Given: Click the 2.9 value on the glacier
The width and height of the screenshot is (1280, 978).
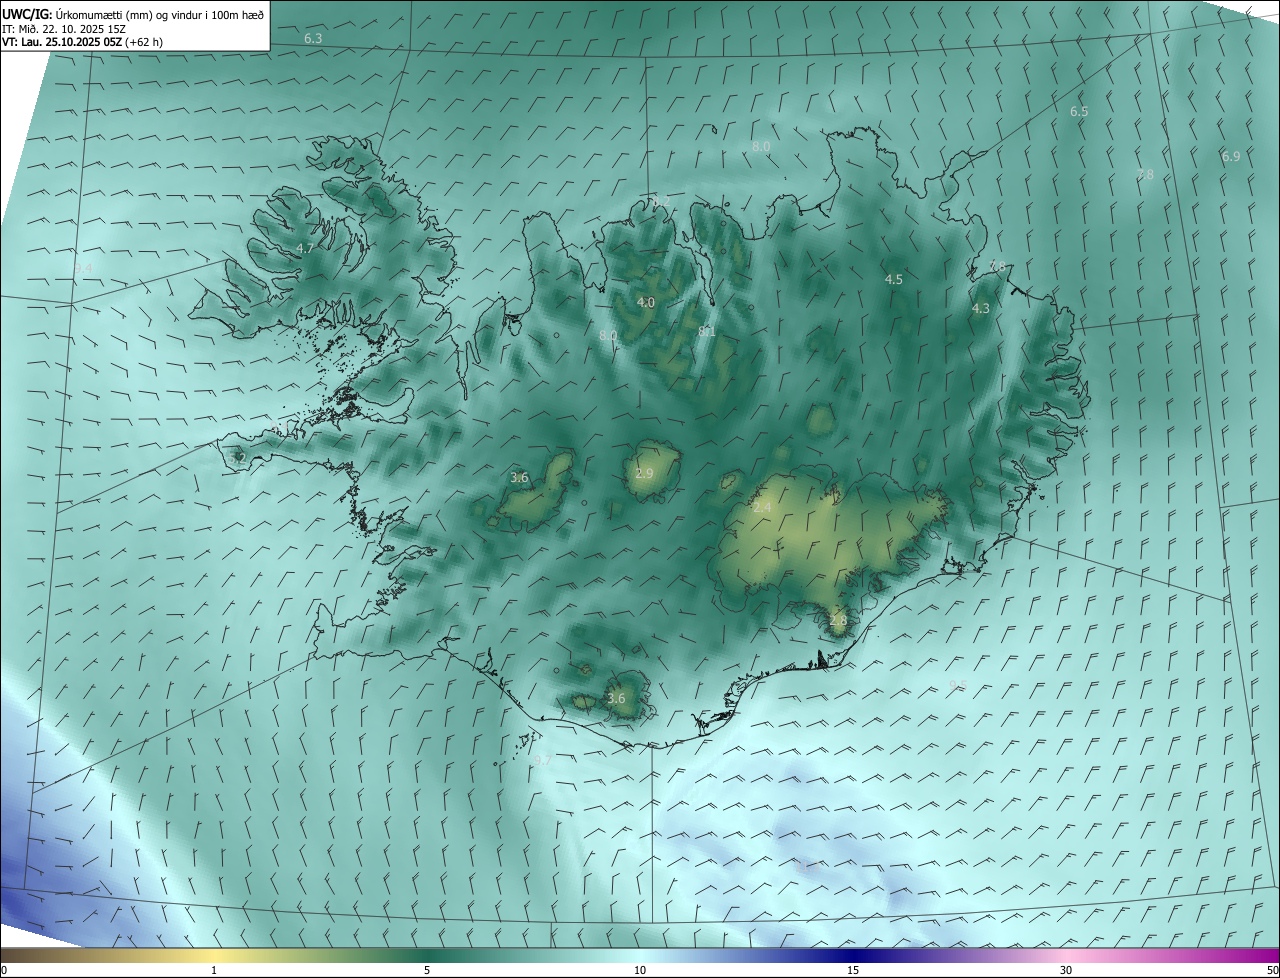Looking at the screenshot, I should pyautogui.click(x=644, y=473).
